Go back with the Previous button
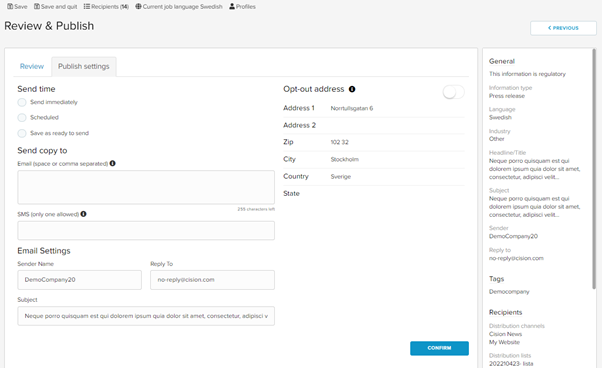The width and height of the screenshot is (602, 368). coord(563,28)
